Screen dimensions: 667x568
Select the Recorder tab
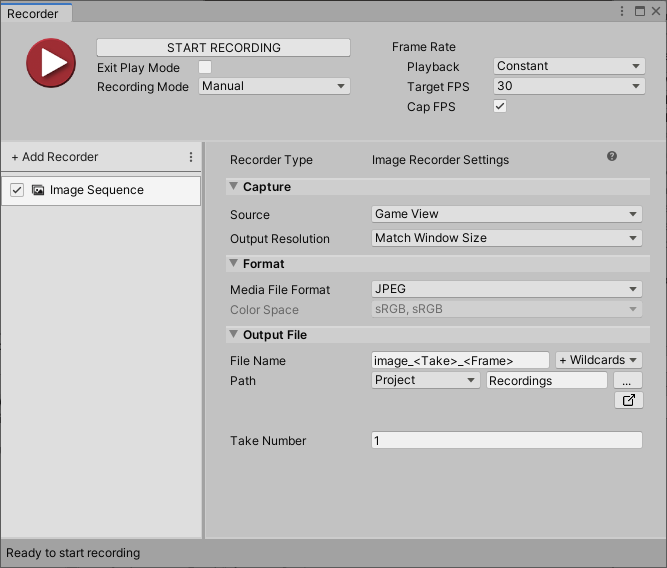tap(33, 13)
